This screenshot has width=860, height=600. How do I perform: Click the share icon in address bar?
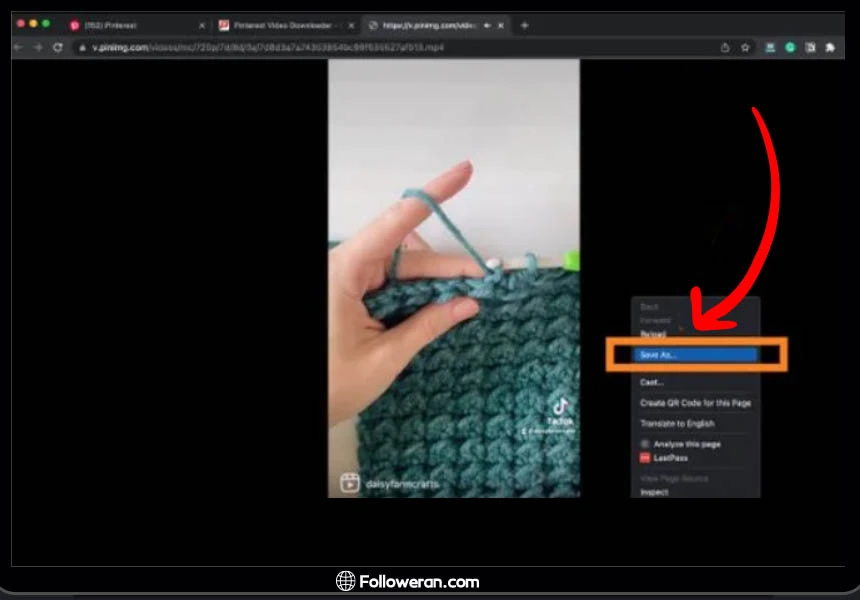(x=724, y=47)
